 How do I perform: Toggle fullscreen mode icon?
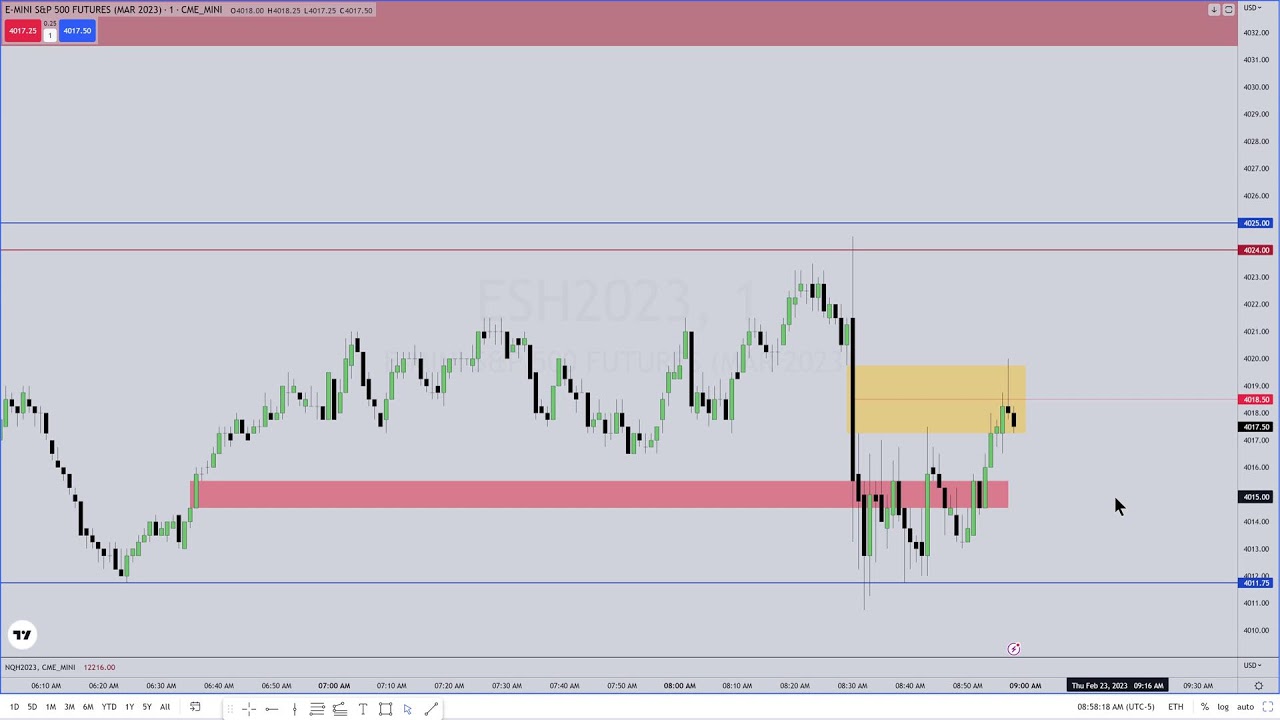coord(1267,707)
